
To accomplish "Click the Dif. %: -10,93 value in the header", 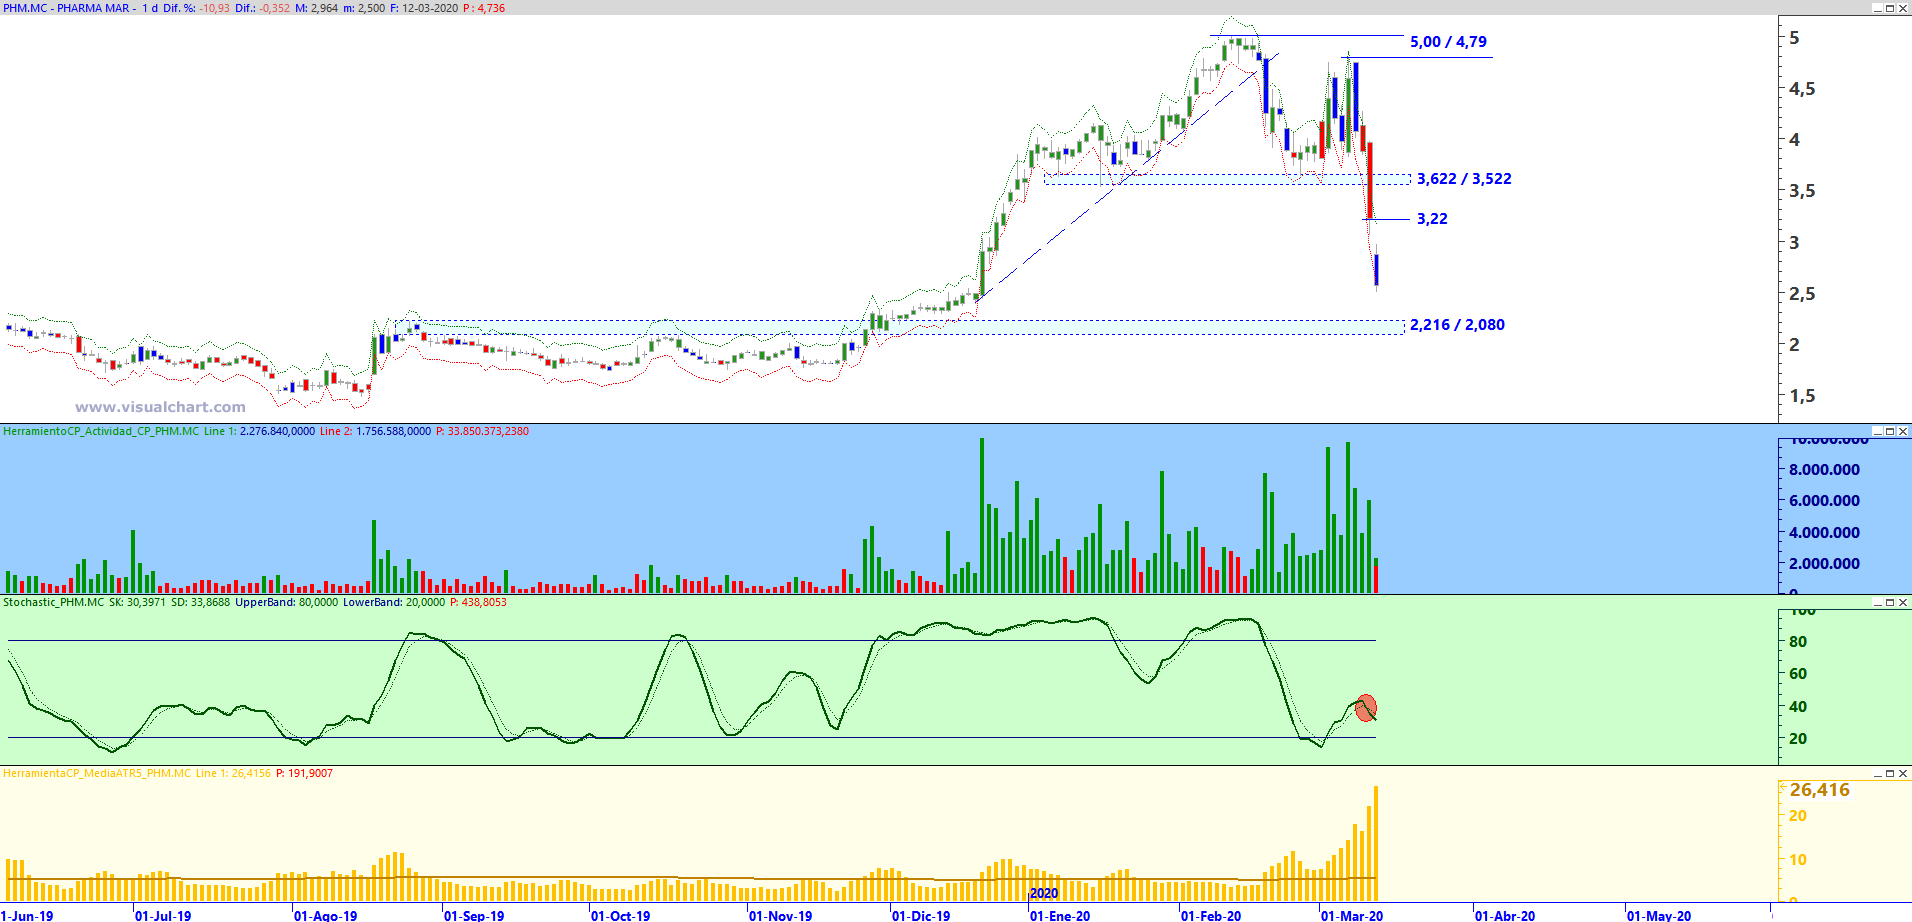I will 196,8.
